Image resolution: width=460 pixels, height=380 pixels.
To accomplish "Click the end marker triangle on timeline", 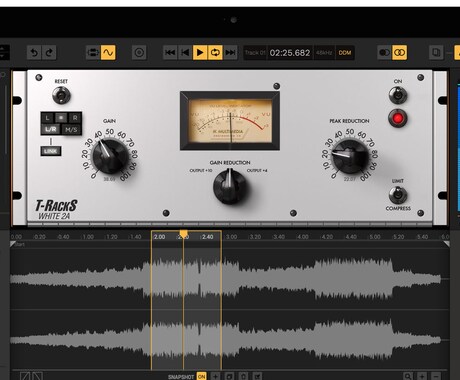I will 447,244.
